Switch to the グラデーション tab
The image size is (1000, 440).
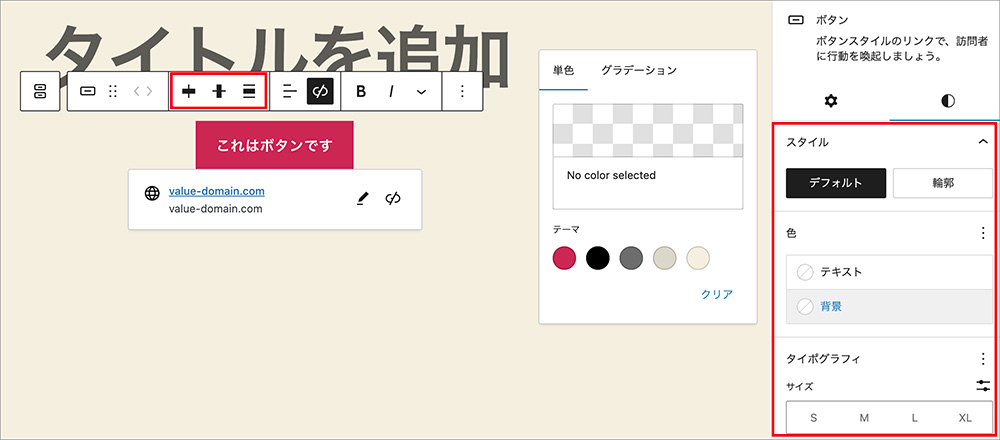(x=638, y=71)
